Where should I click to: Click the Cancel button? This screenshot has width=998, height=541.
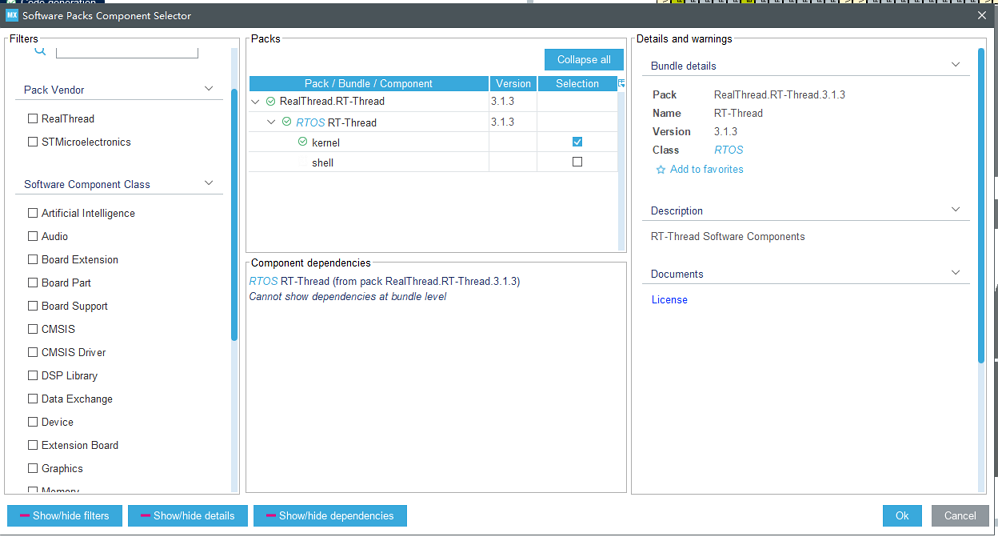[960, 516]
